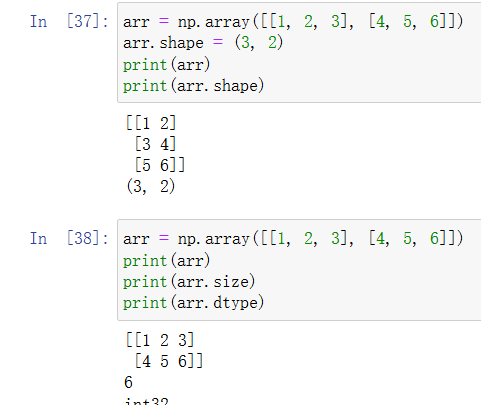The width and height of the screenshot is (481, 405).
Task: Click the In [37] cell prompt
Action: [69, 22]
